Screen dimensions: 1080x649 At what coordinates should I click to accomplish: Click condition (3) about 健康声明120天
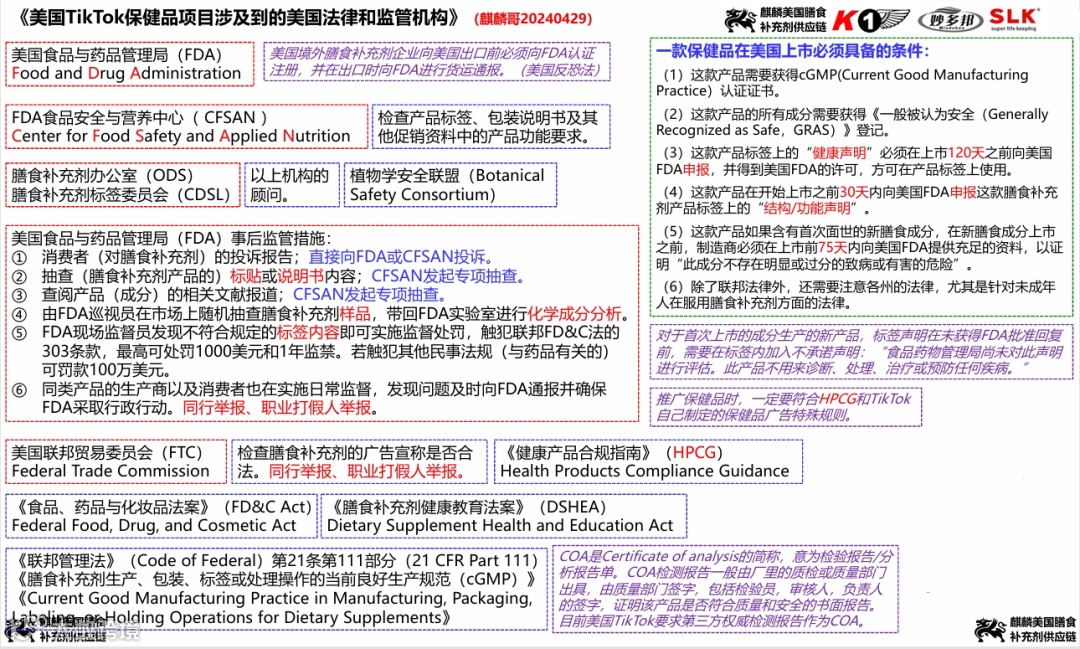pyautogui.click(x=853, y=161)
